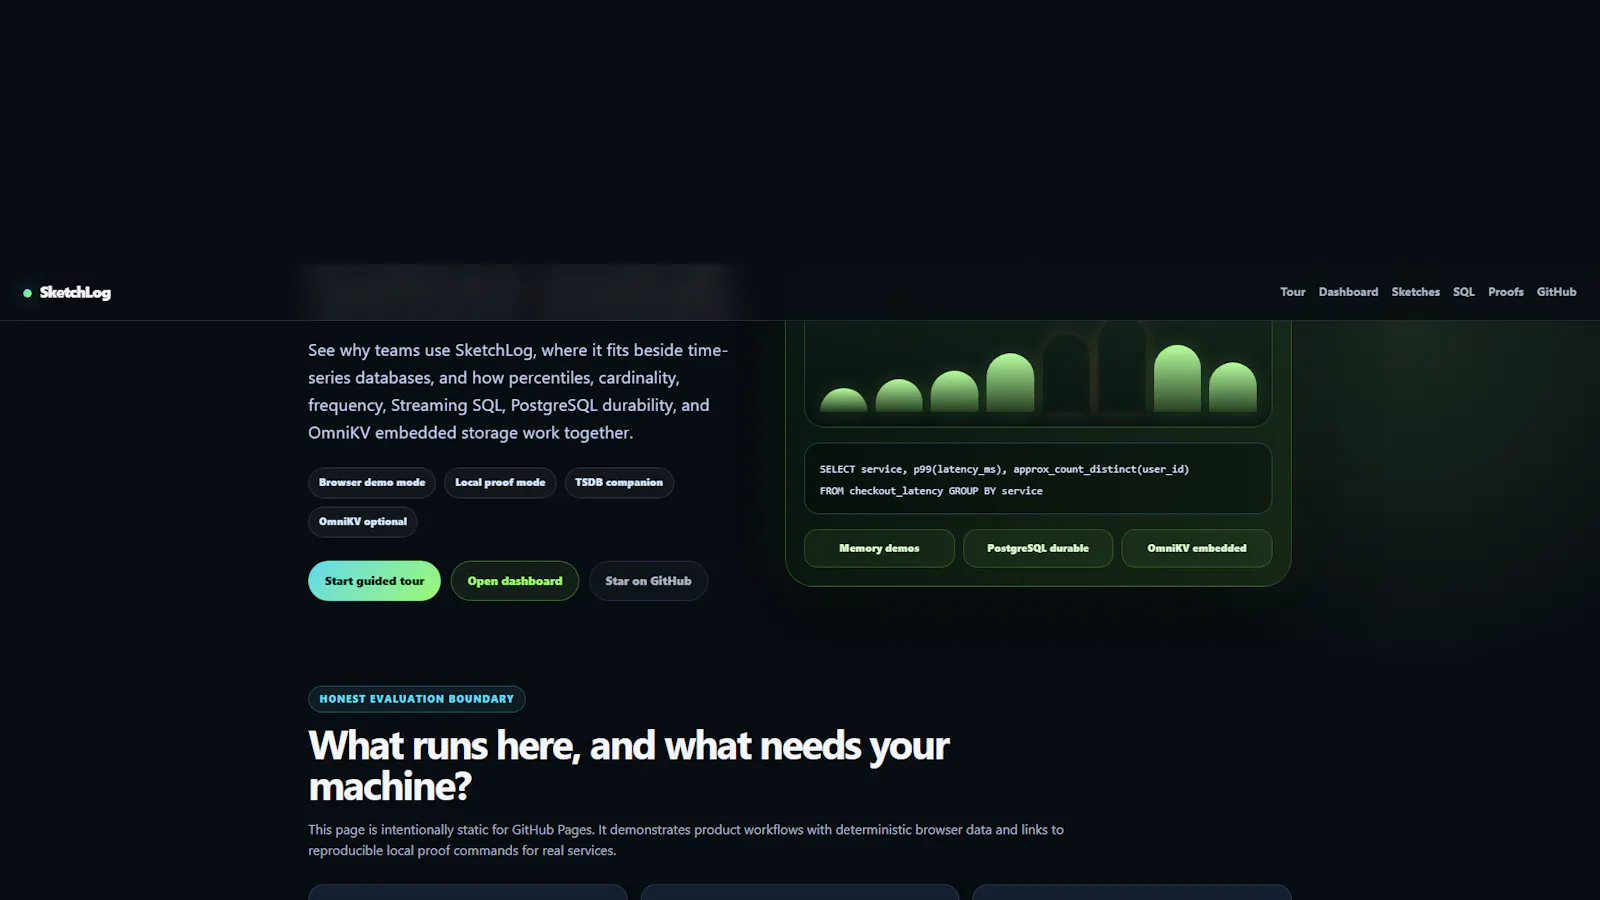Click the 'This page is intentionally static' paragraph

pyautogui.click(x=686, y=840)
